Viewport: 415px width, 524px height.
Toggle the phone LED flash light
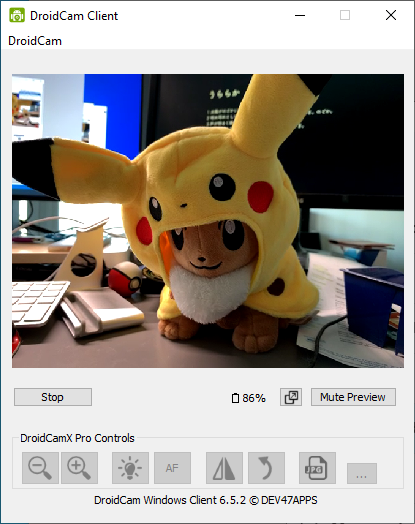pos(130,468)
